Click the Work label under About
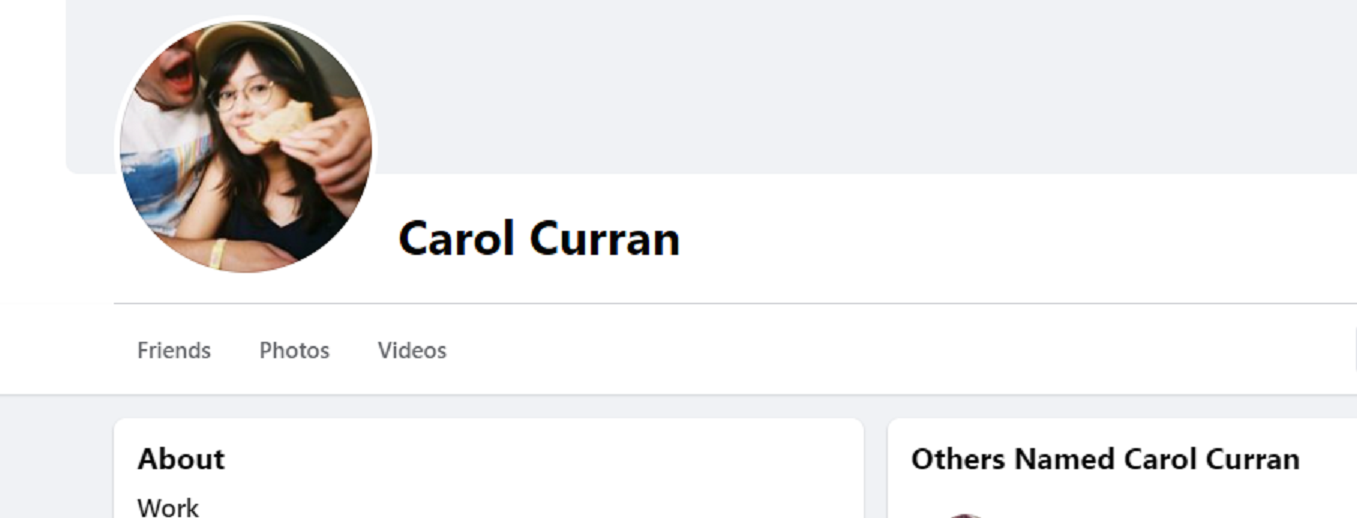 pos(168,507)
